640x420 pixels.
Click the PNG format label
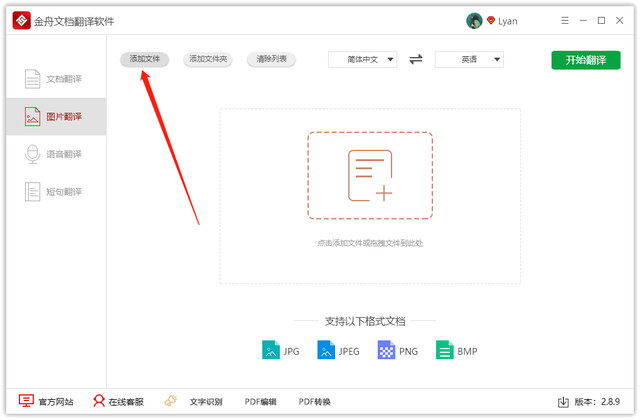click(x=408, y=351)
